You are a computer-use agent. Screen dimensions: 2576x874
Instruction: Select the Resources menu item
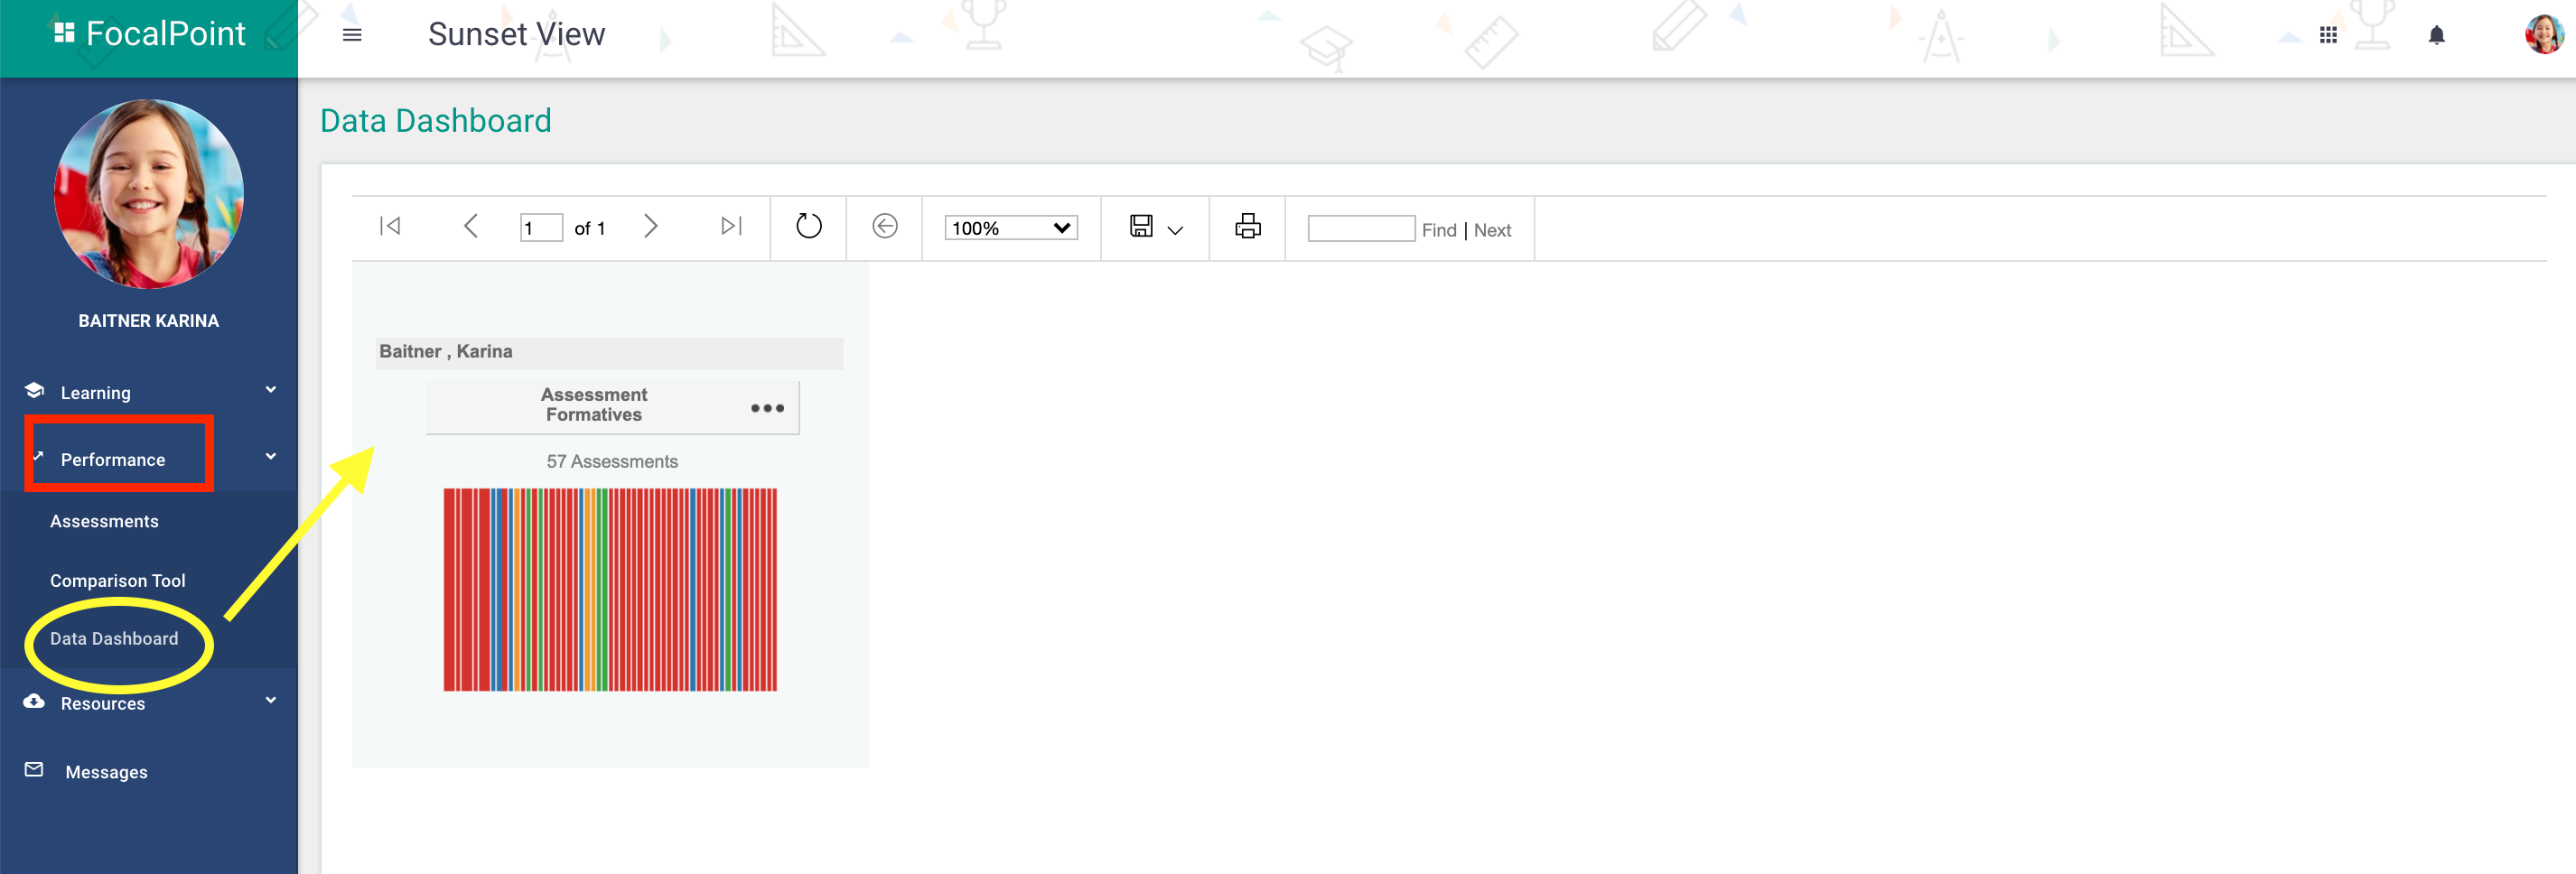(103, 704)
